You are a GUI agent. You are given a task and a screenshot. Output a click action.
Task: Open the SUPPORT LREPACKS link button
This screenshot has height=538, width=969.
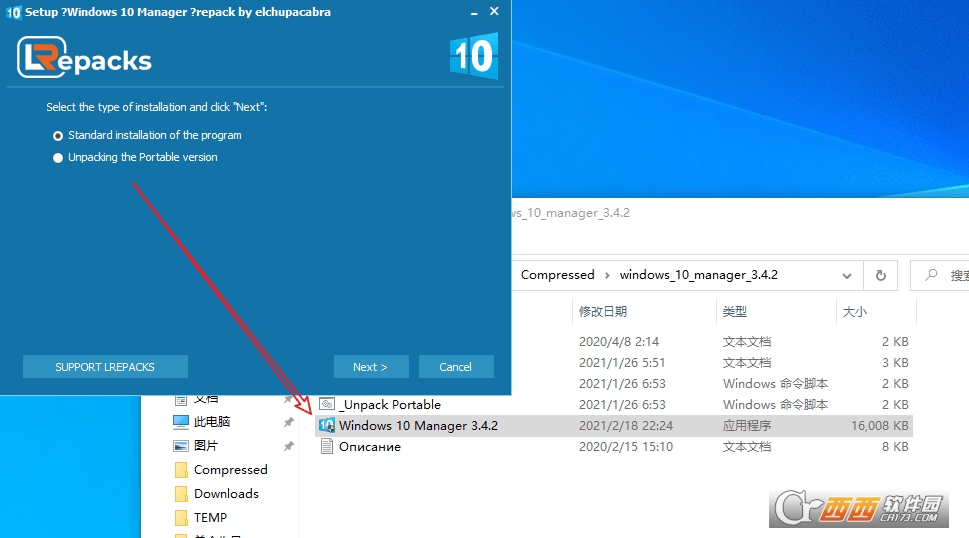coord(105,367)
